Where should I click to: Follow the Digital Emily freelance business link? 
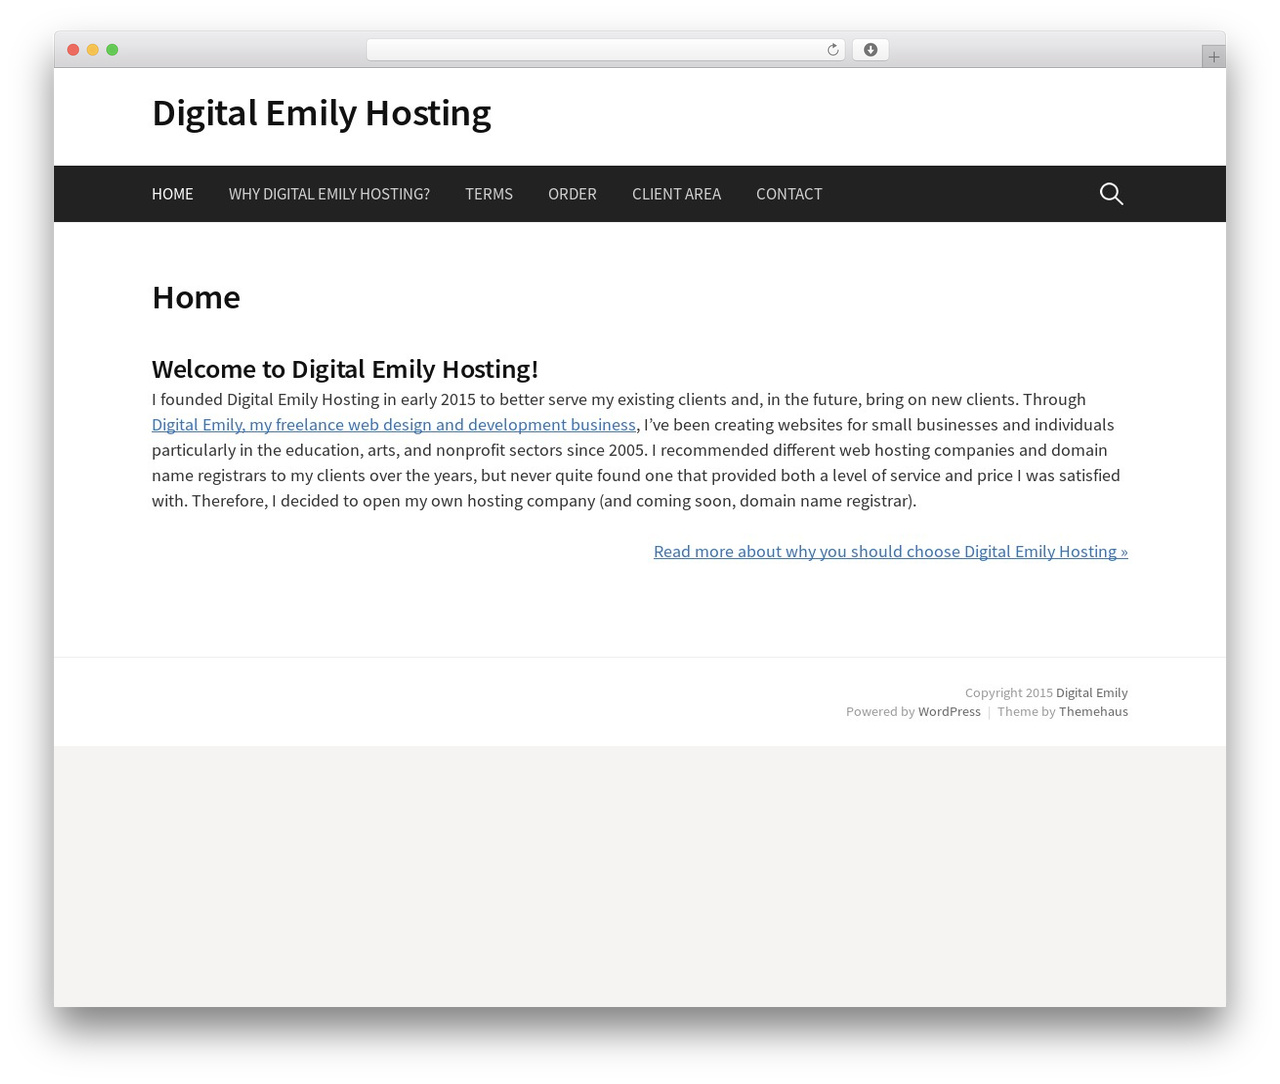click(394, 425)
